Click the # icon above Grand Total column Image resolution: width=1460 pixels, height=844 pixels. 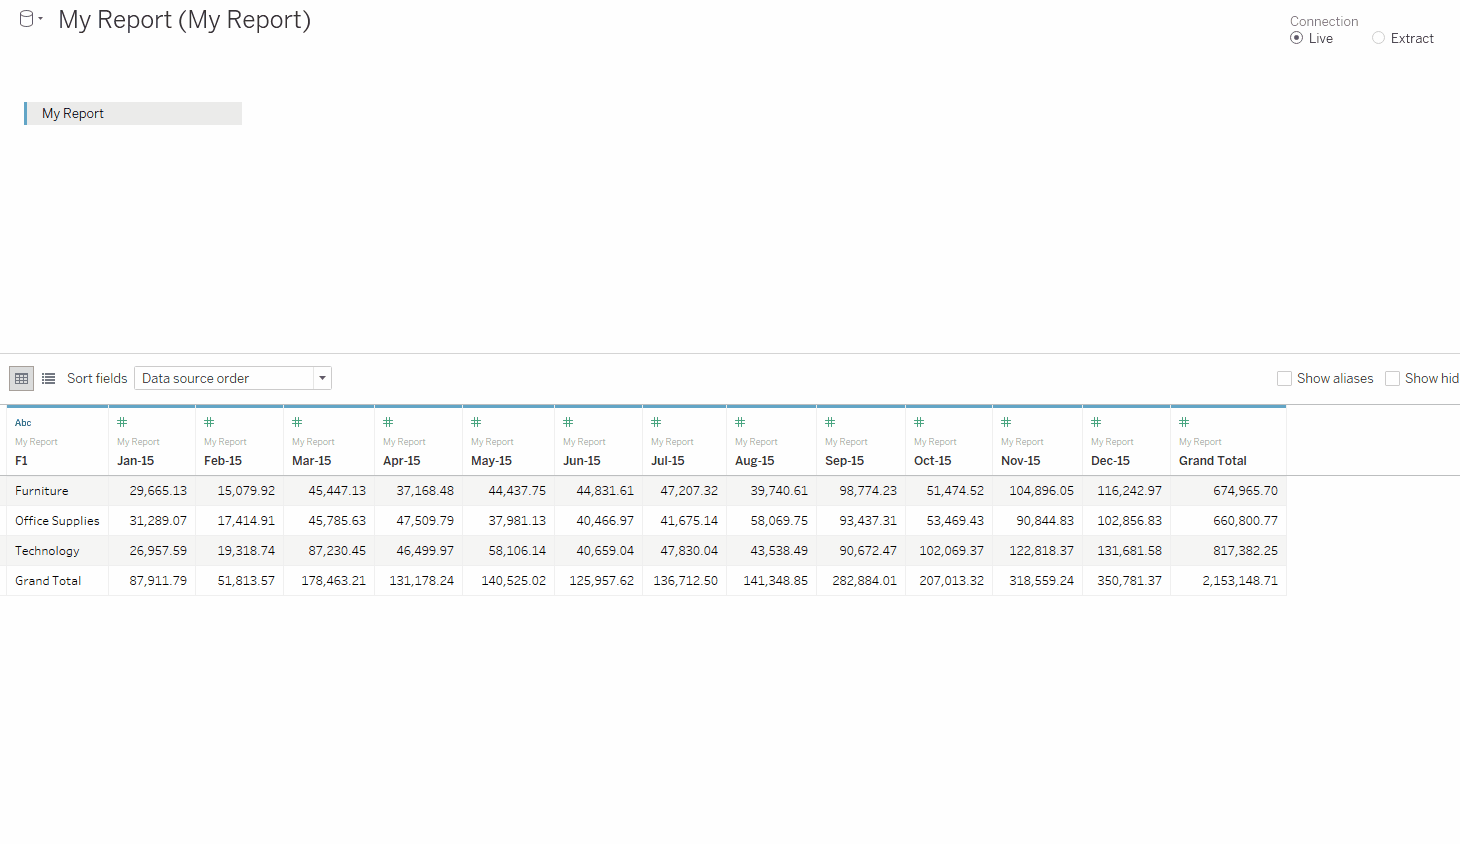pos(1182,422)
